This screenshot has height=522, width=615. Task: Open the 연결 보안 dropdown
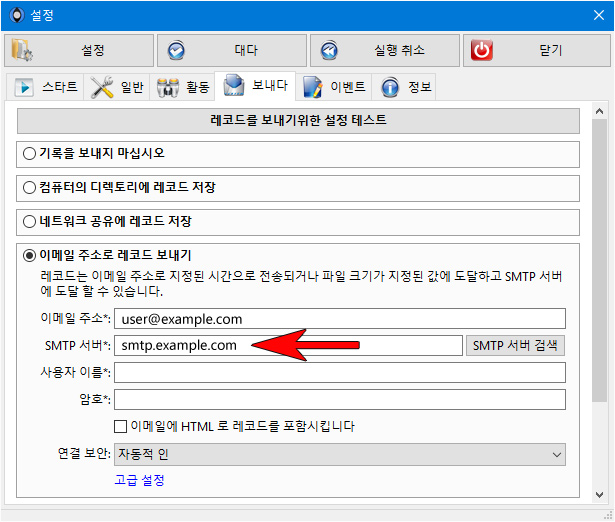[x=340, y=455]
